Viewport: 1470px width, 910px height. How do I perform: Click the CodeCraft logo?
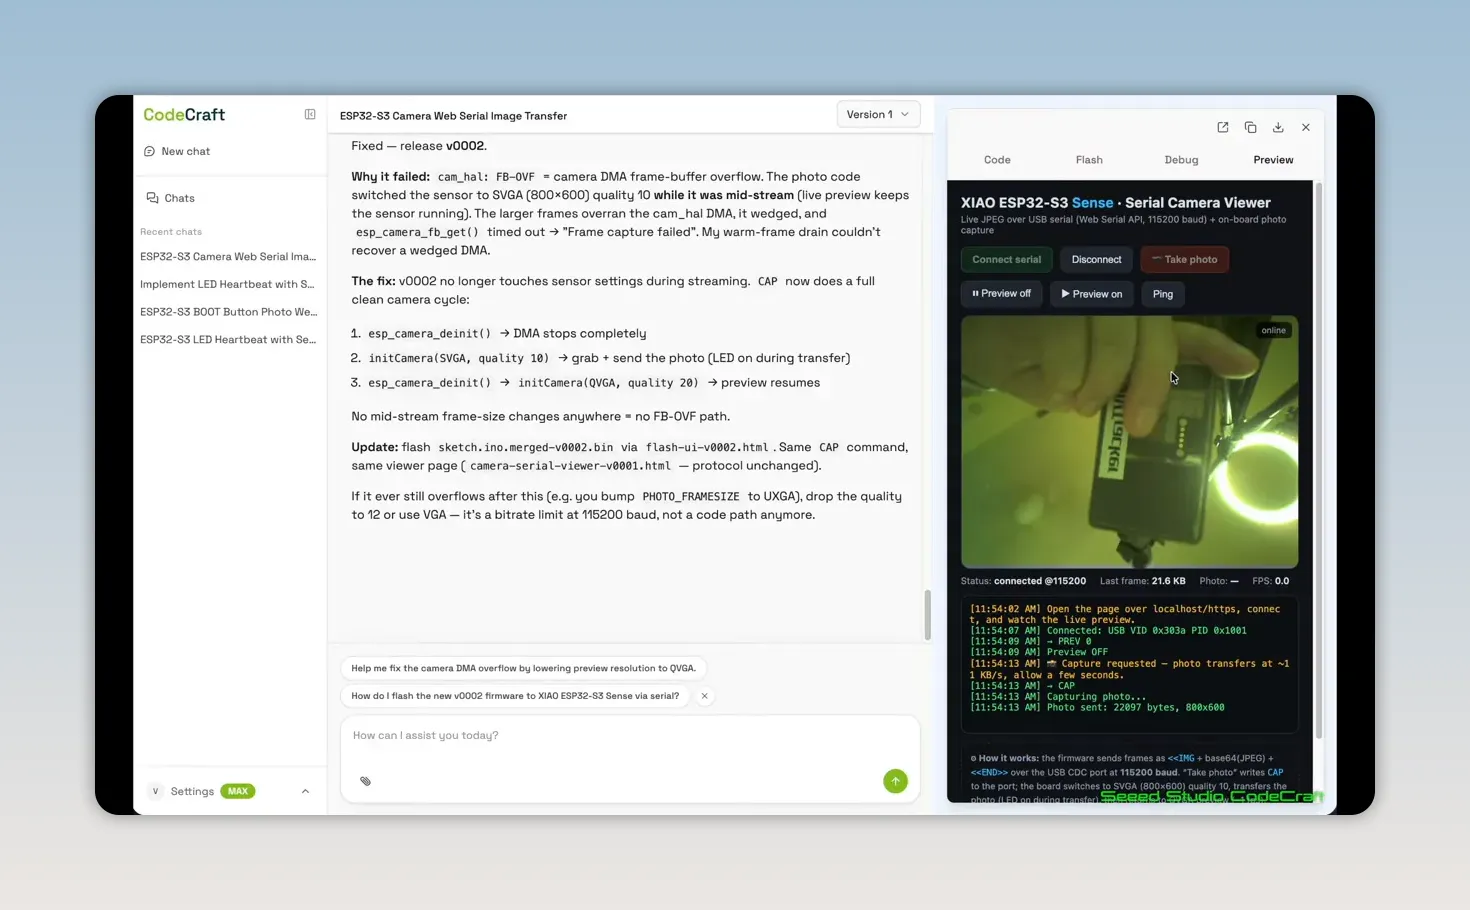[x=184, y=115]
